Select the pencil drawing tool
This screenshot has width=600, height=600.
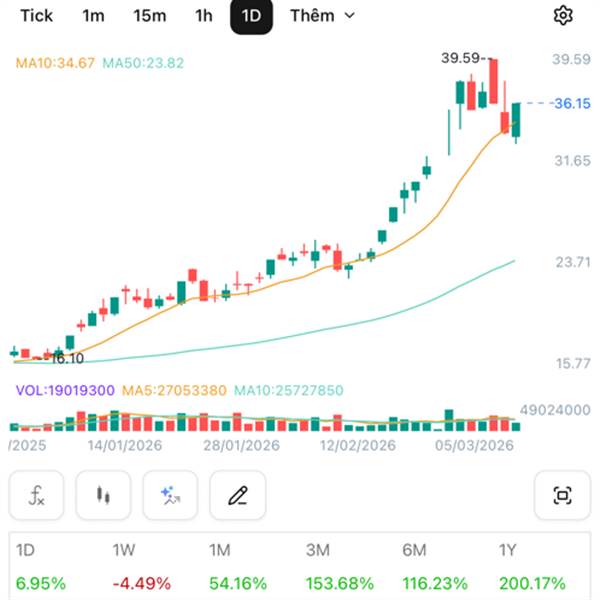pyautogui.click(x=237, y=495)
